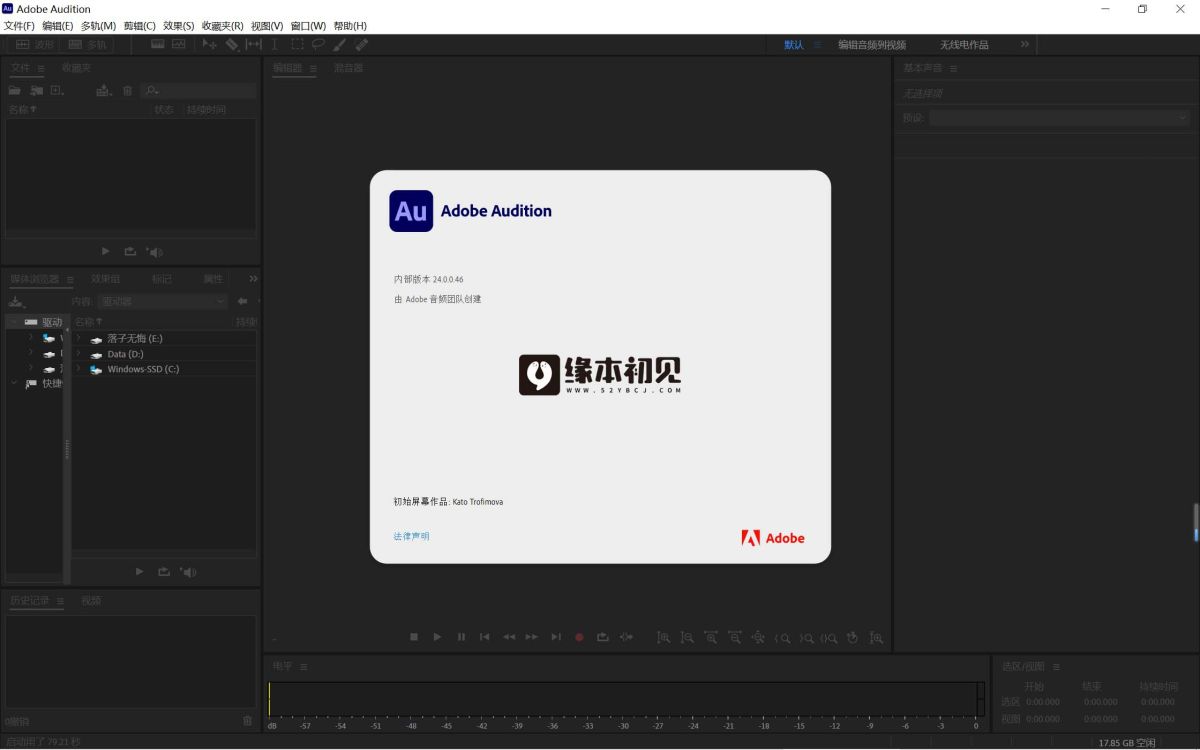The width and height of the screenshot is (1200, 750).
Task: Open the 编辑器 panel menu
Action: pyautogui.click(x=312, y=68)
